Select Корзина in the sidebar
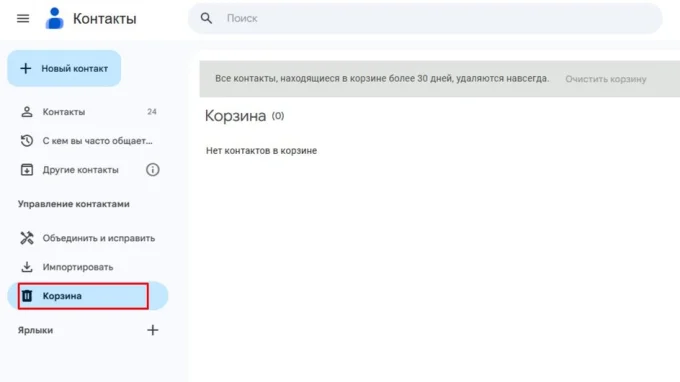Viewport: 680px width, 382px height. pos(88,296)
